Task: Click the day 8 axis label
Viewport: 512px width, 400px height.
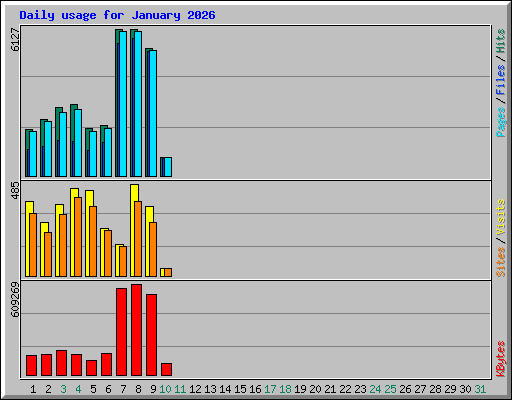Action: pyautogui.click(x=138, y=389)
